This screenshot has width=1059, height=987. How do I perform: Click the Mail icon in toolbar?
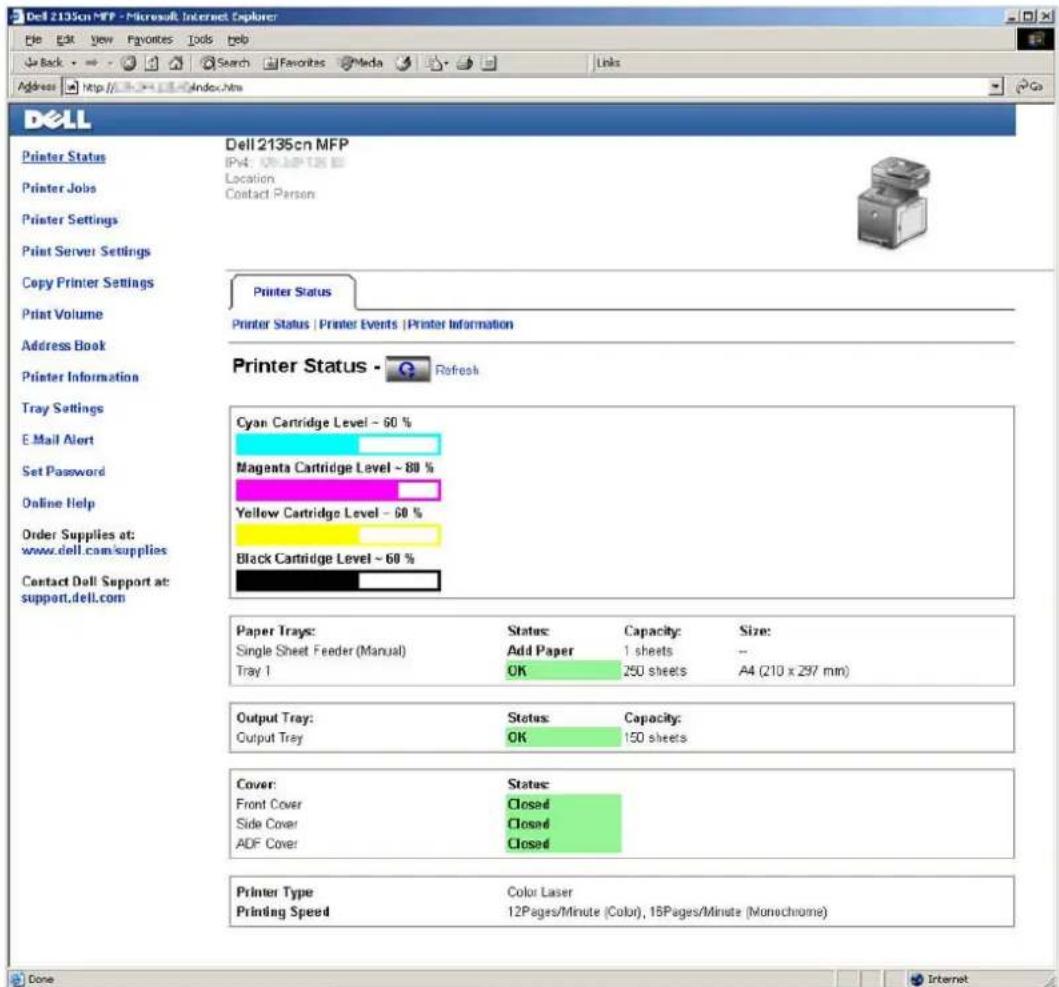pyautogui.click(x=435, y=63)
